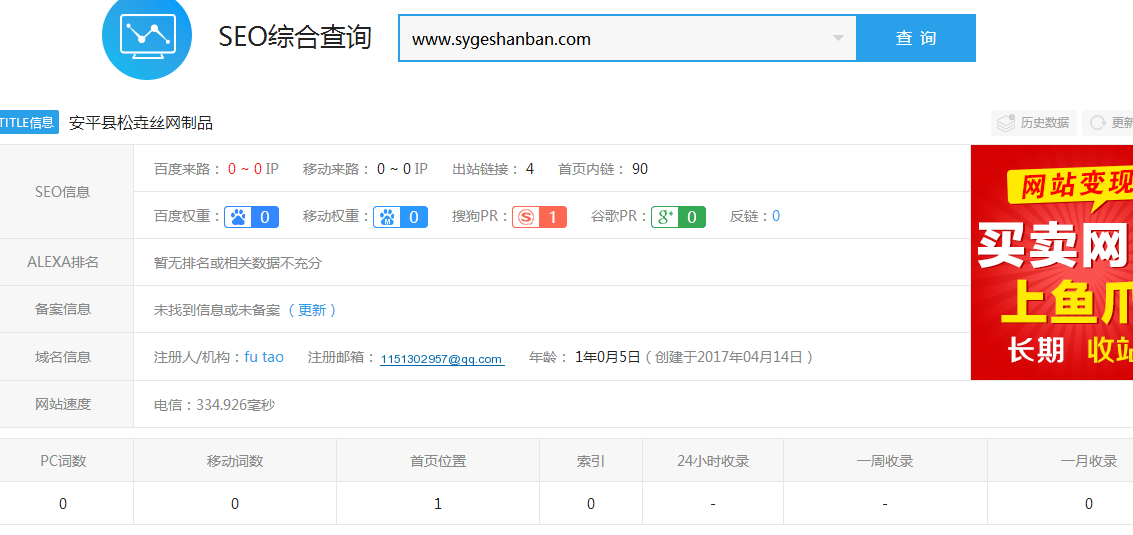Image resolution: width=1133 pixels, height=535 pixels.
Task: Click the 首页位置 value 1
Action: pos(438,504)
